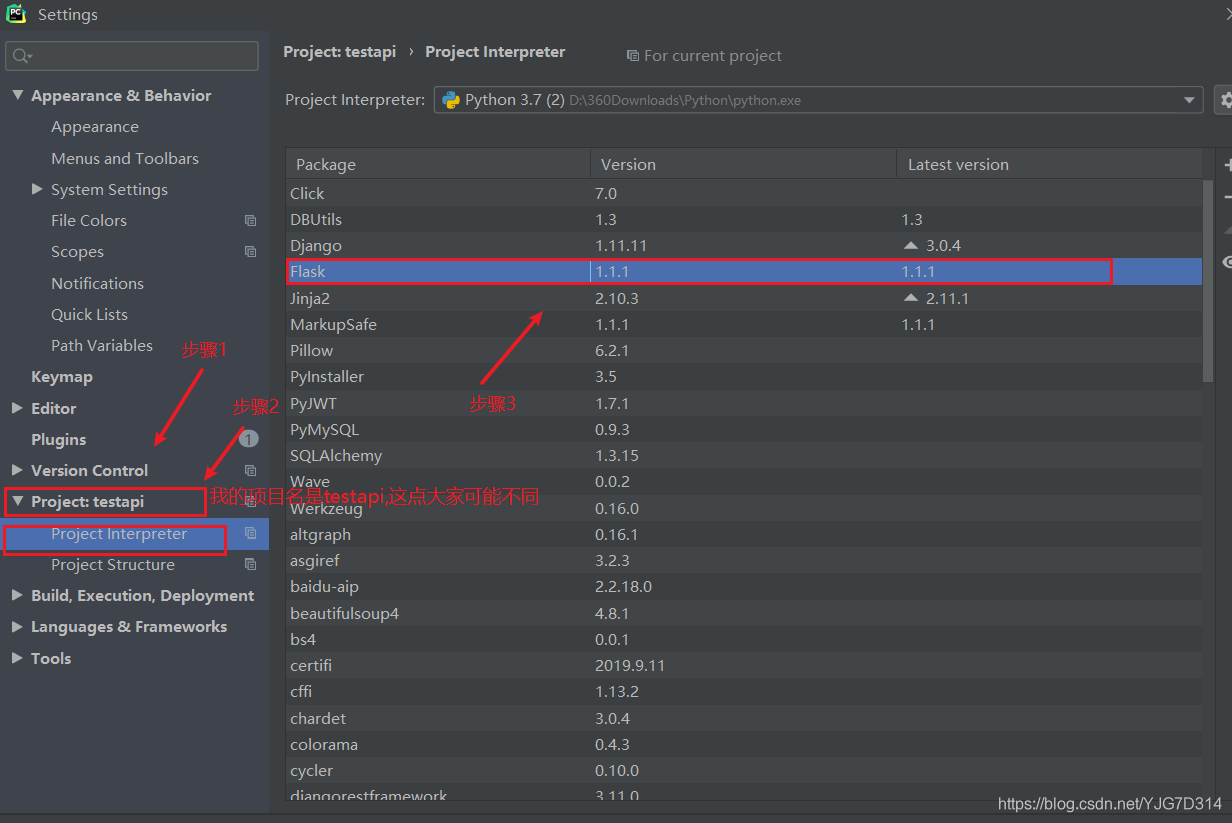Click the settings search input field
The image size is (1232, 823).
(132, 56)
